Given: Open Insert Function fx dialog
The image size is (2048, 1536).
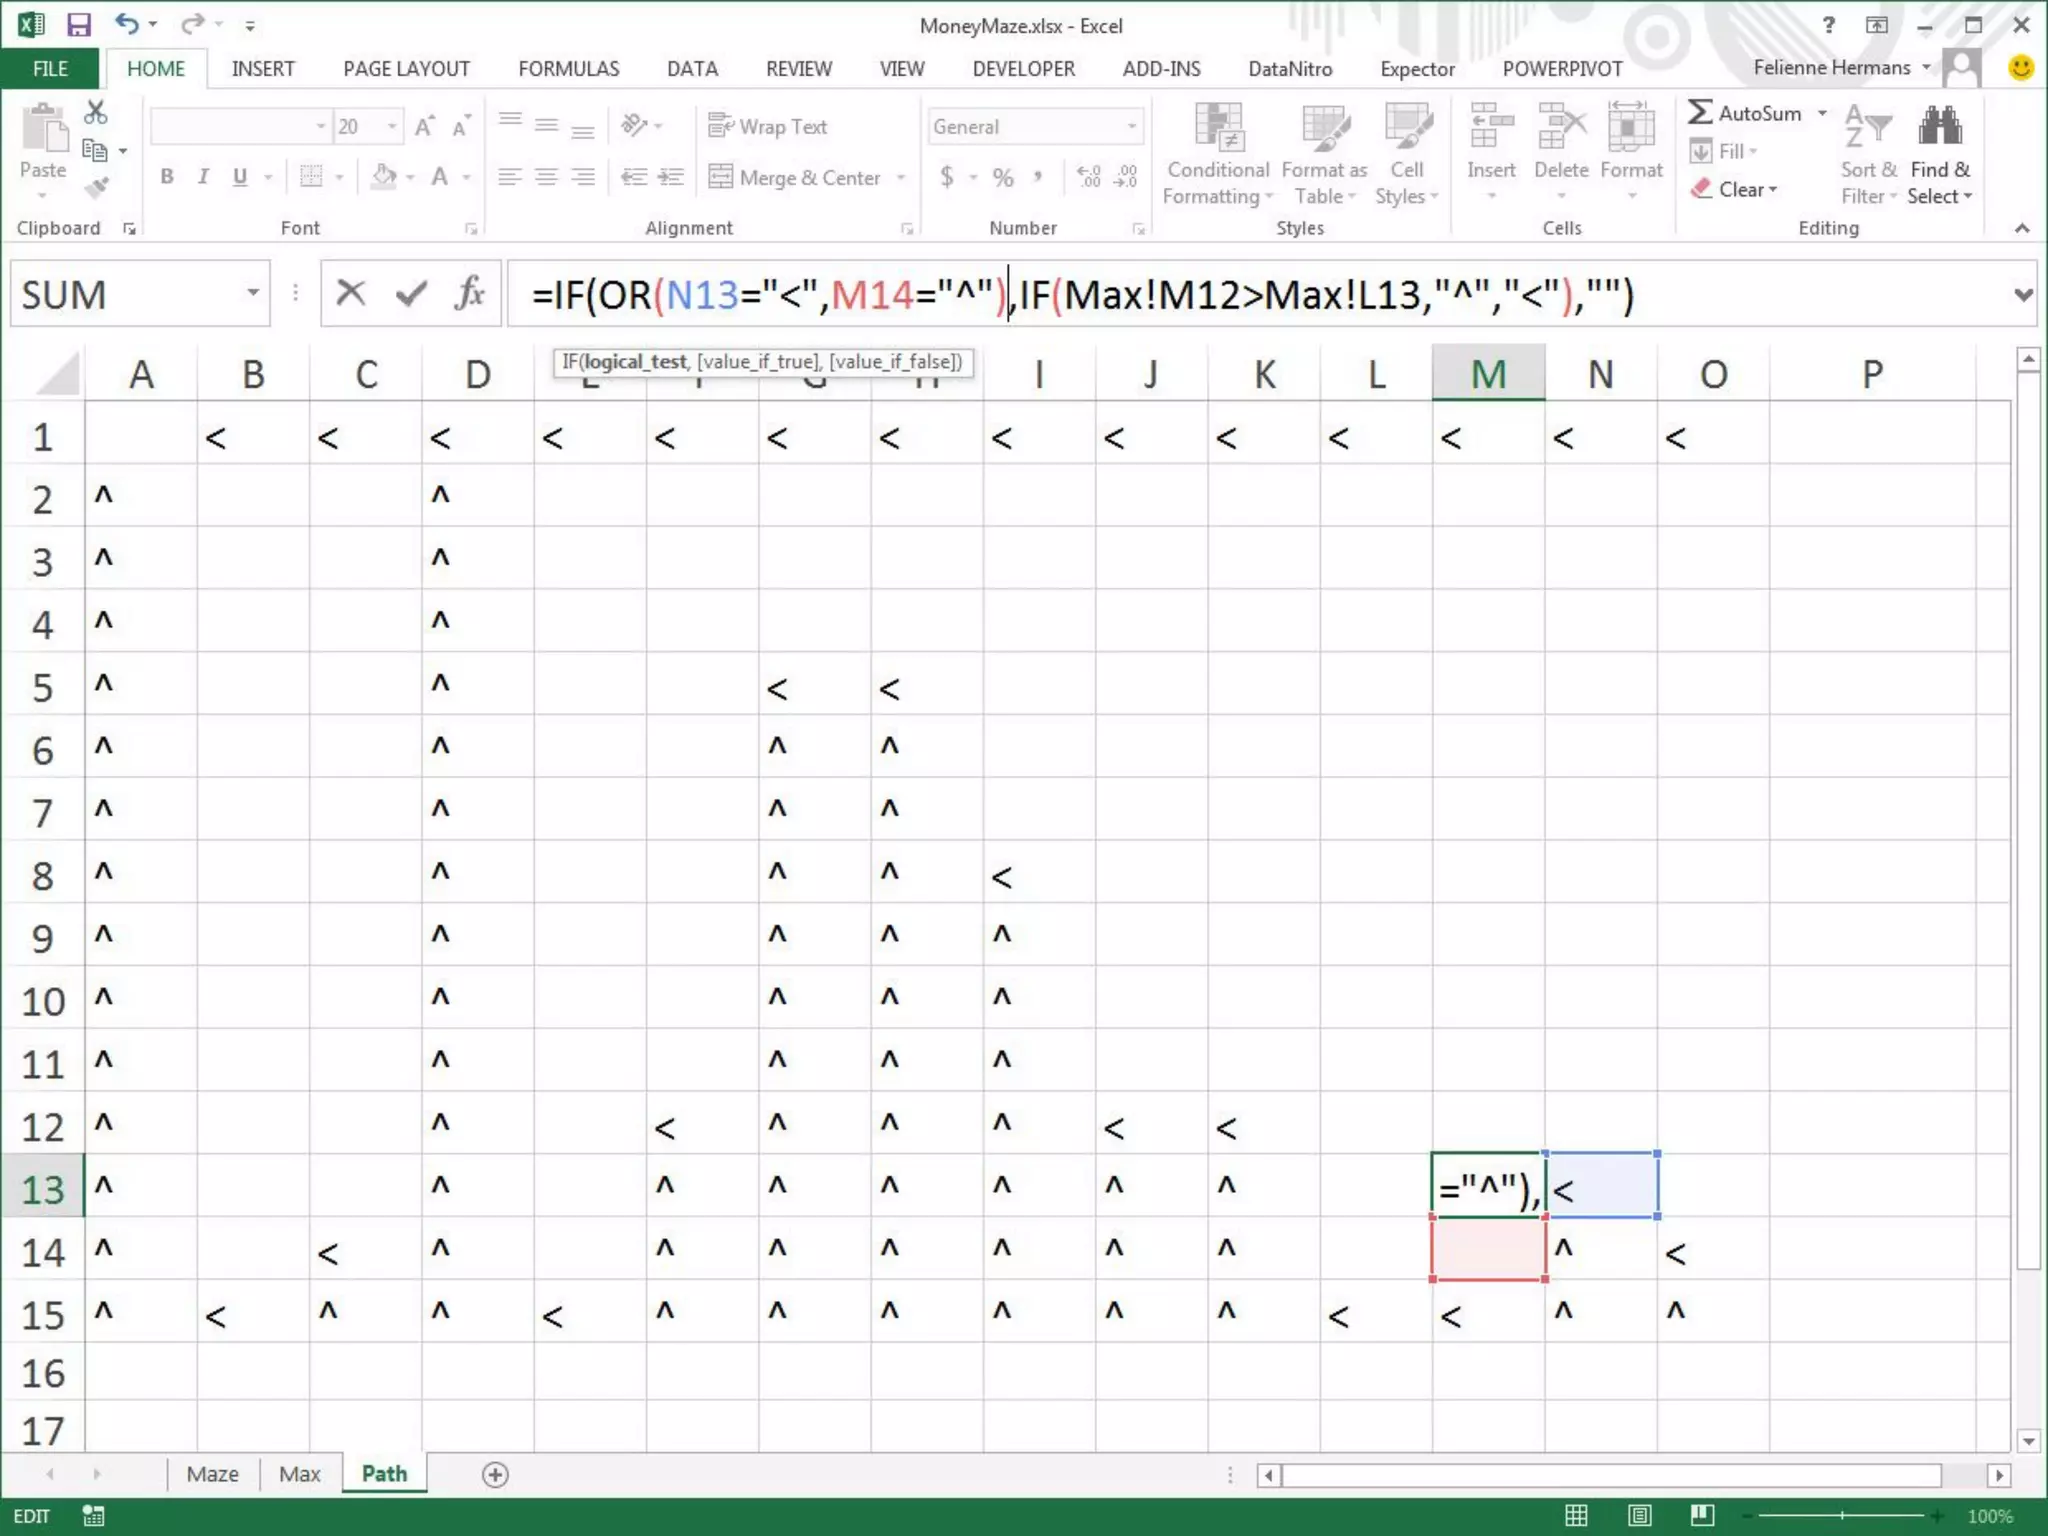Looking at the screenshot, I should (x=469, y=294).
